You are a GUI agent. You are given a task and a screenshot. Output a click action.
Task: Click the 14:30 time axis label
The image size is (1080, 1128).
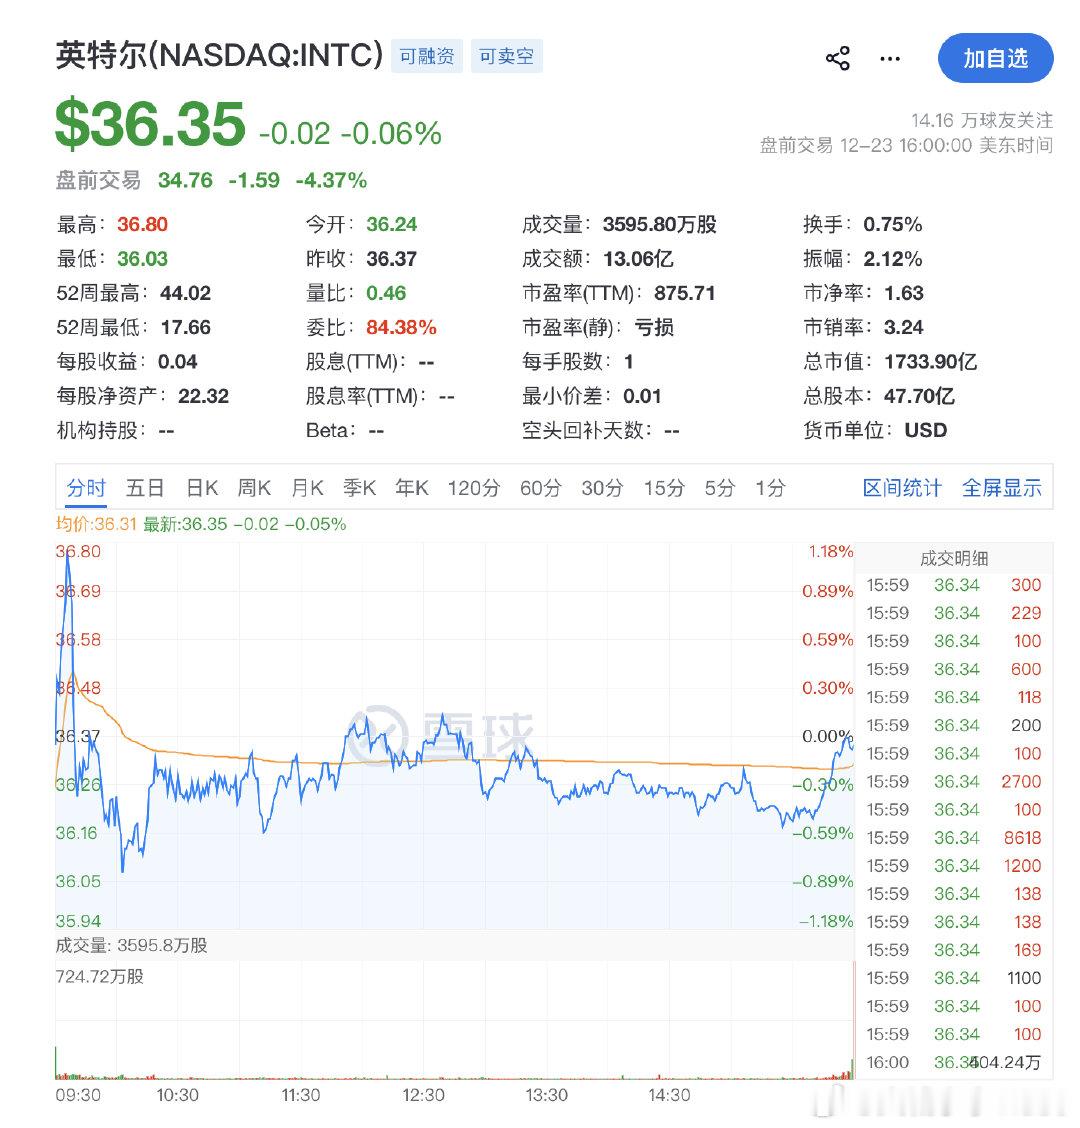(x=669, y=1096)
